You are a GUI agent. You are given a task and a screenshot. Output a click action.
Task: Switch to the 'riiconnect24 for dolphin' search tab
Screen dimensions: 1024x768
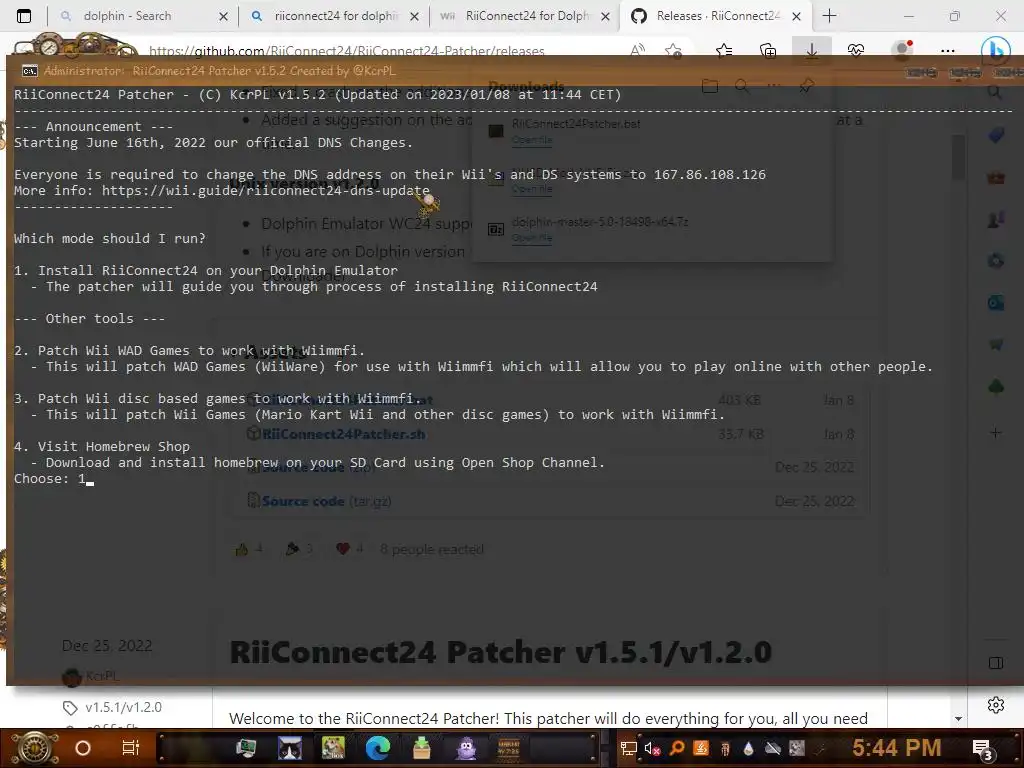[336, 16]
